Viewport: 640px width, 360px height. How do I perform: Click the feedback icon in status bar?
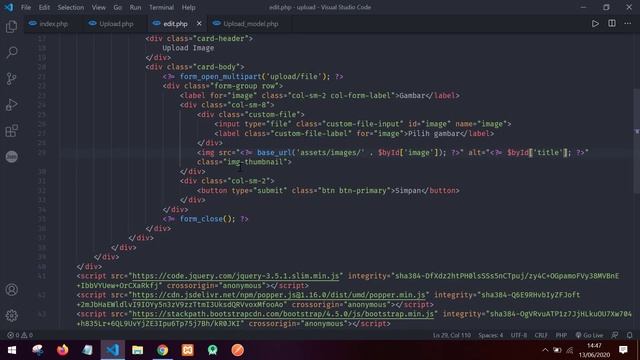[x=615, y=335]
